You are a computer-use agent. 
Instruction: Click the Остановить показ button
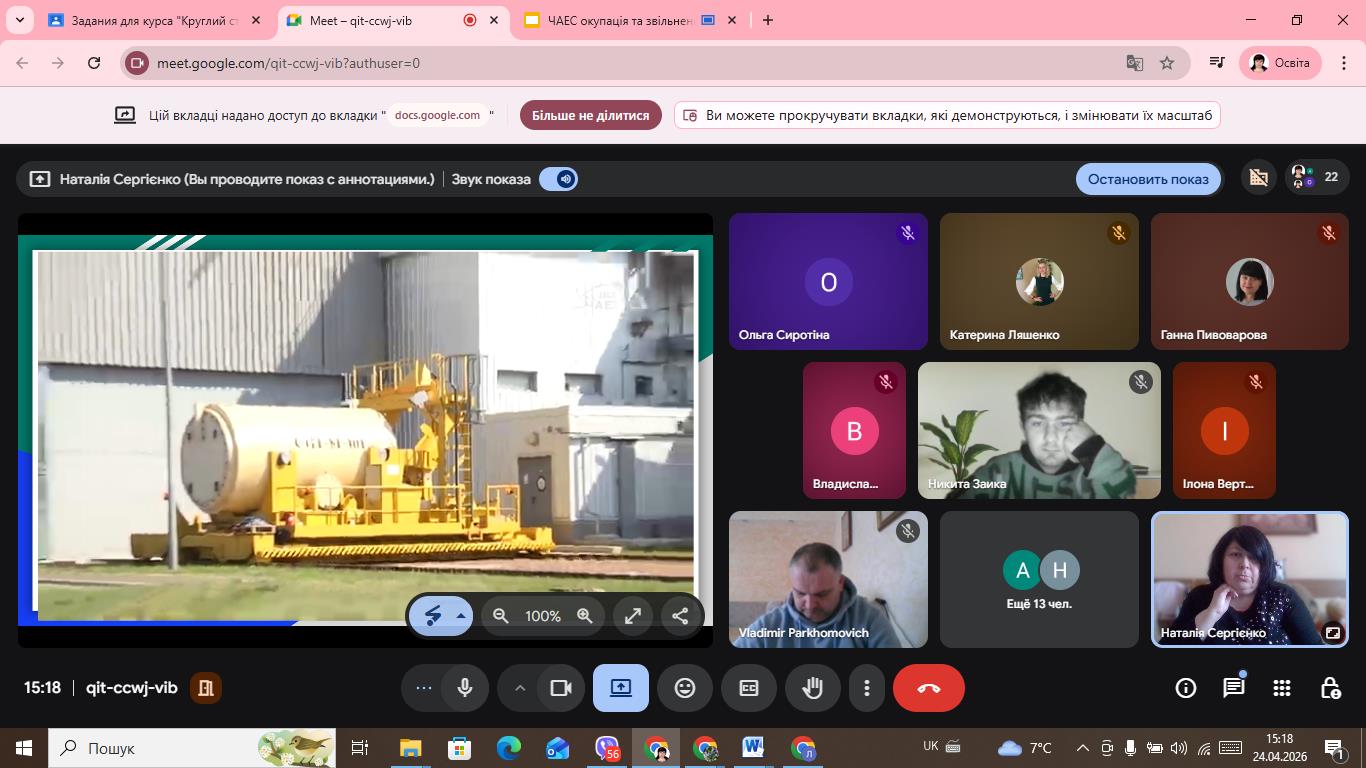[x=1148, y=179]
